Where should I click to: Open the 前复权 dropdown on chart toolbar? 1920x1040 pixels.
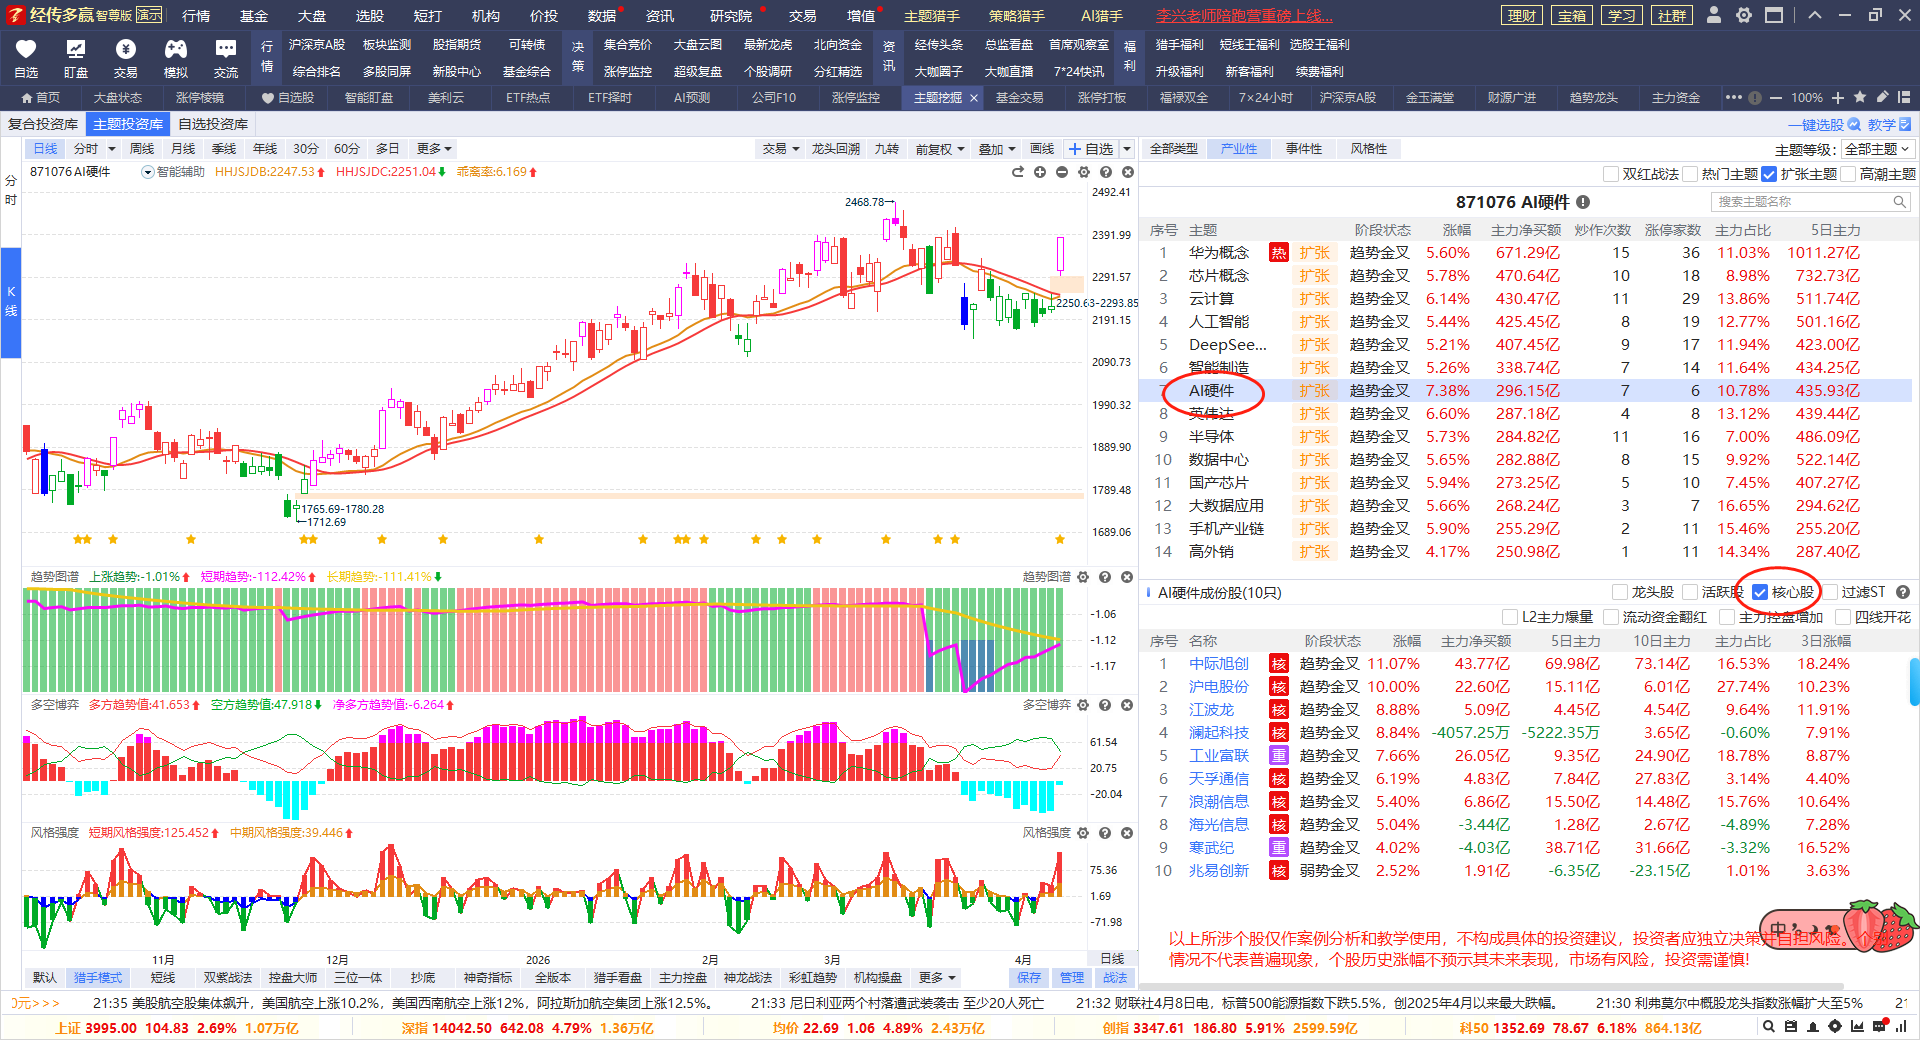point(940,149)
